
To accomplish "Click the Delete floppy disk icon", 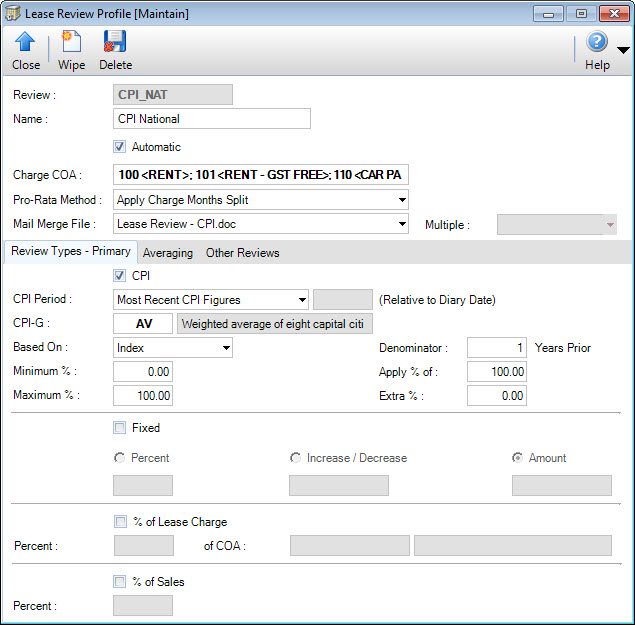I will click(115, 42).
